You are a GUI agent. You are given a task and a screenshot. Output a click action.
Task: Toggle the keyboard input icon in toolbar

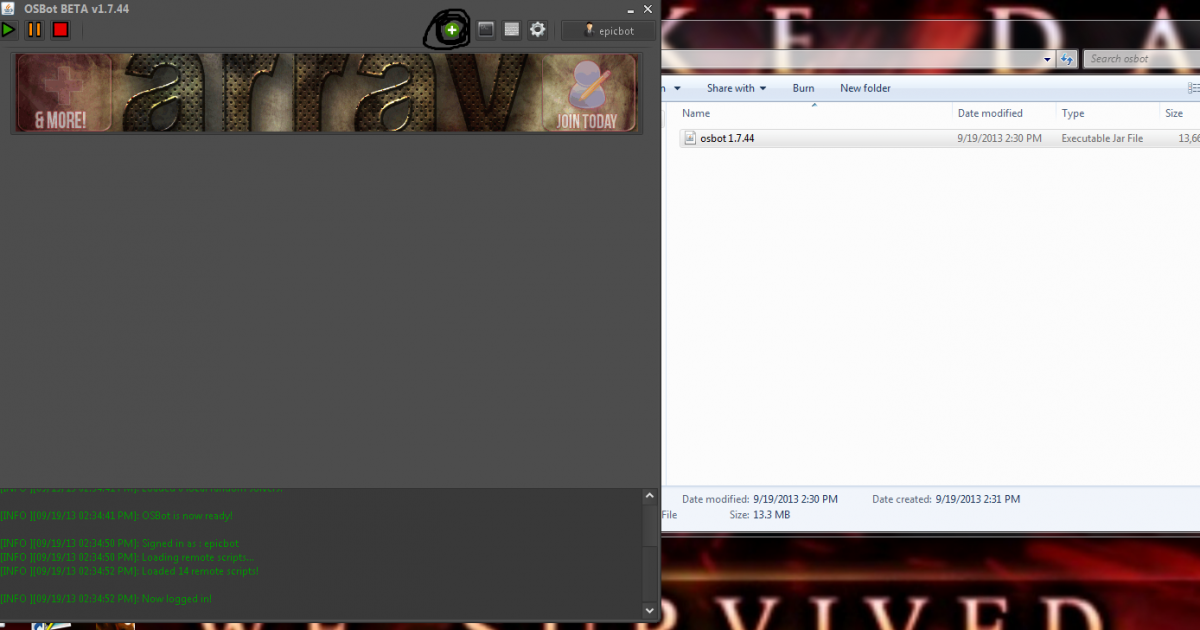click(512, 30)
